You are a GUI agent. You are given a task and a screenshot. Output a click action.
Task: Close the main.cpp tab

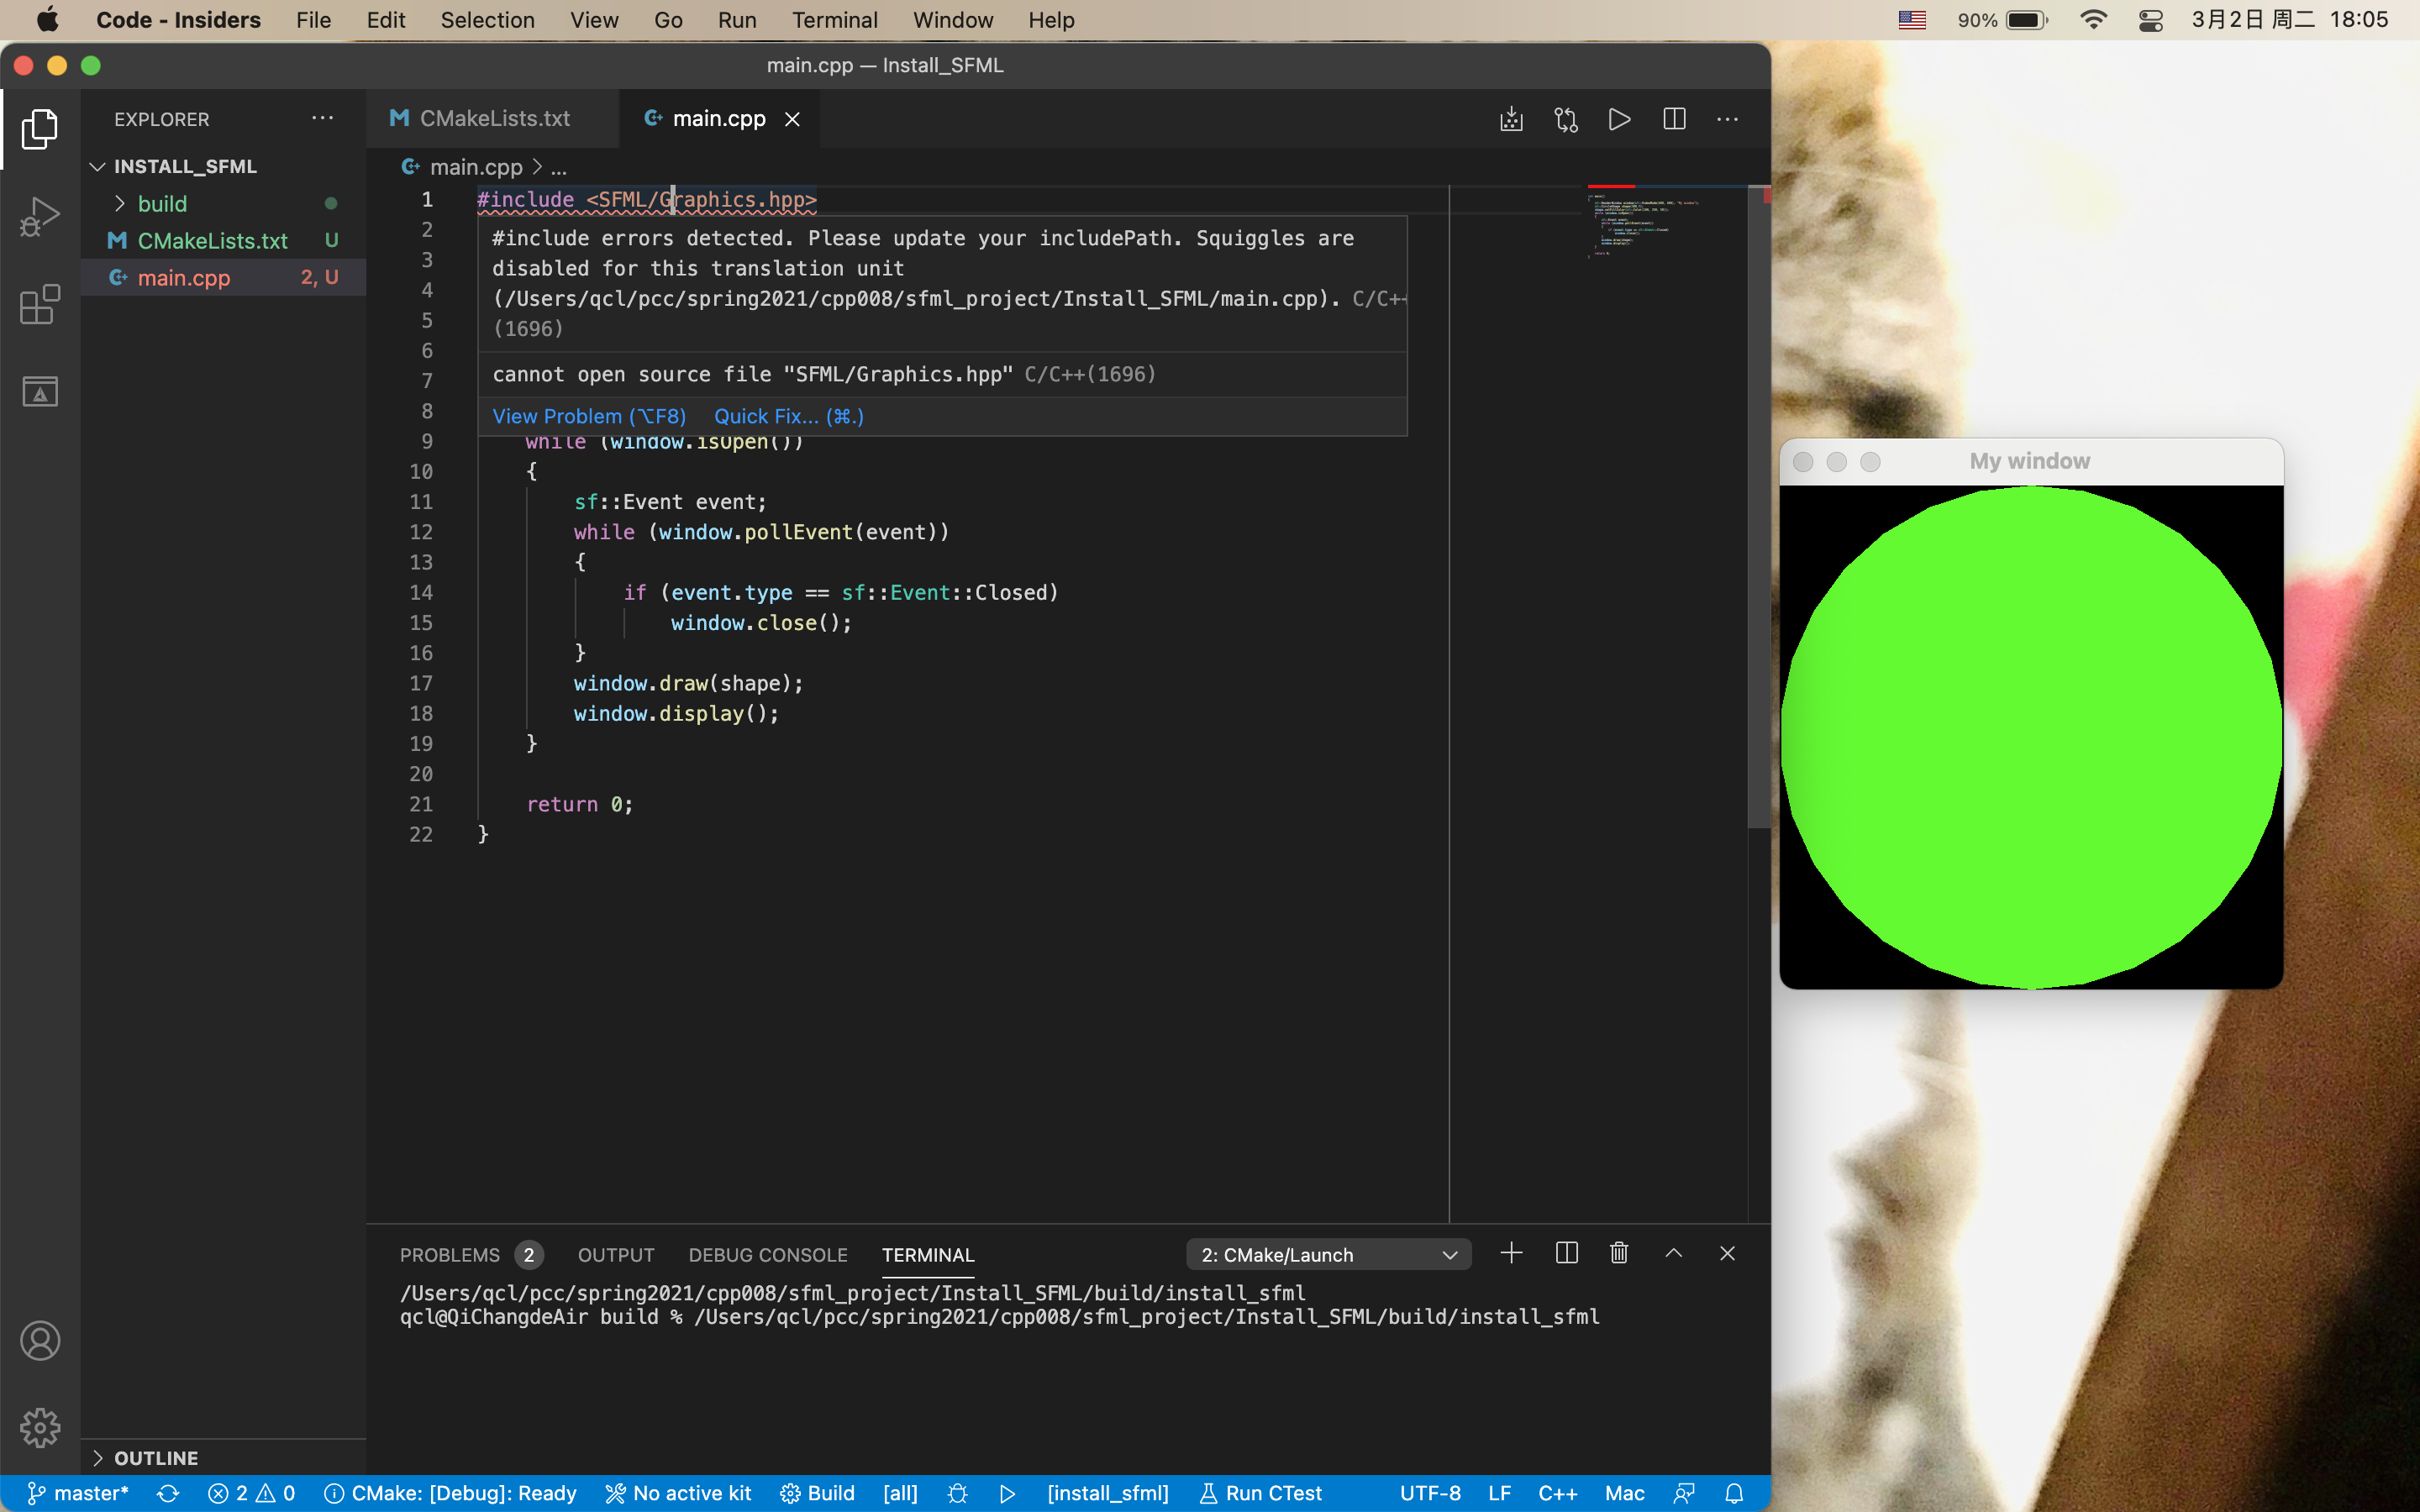pos(792,119)
